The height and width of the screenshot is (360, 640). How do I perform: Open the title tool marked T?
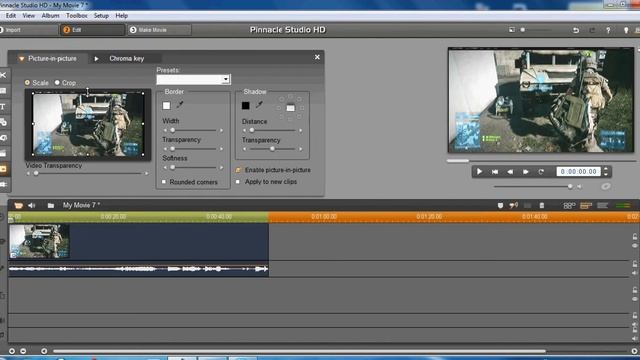click(2, 107)
